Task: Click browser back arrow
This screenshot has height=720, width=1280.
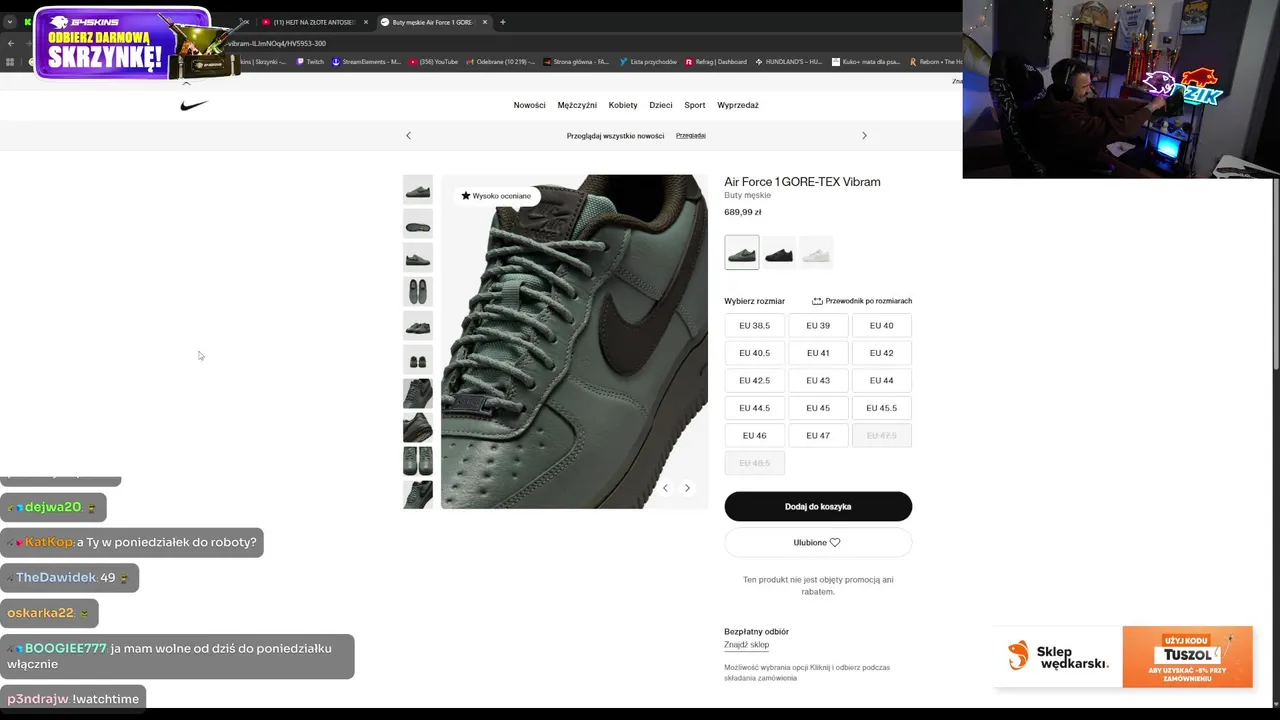Action: pos(11,43)
